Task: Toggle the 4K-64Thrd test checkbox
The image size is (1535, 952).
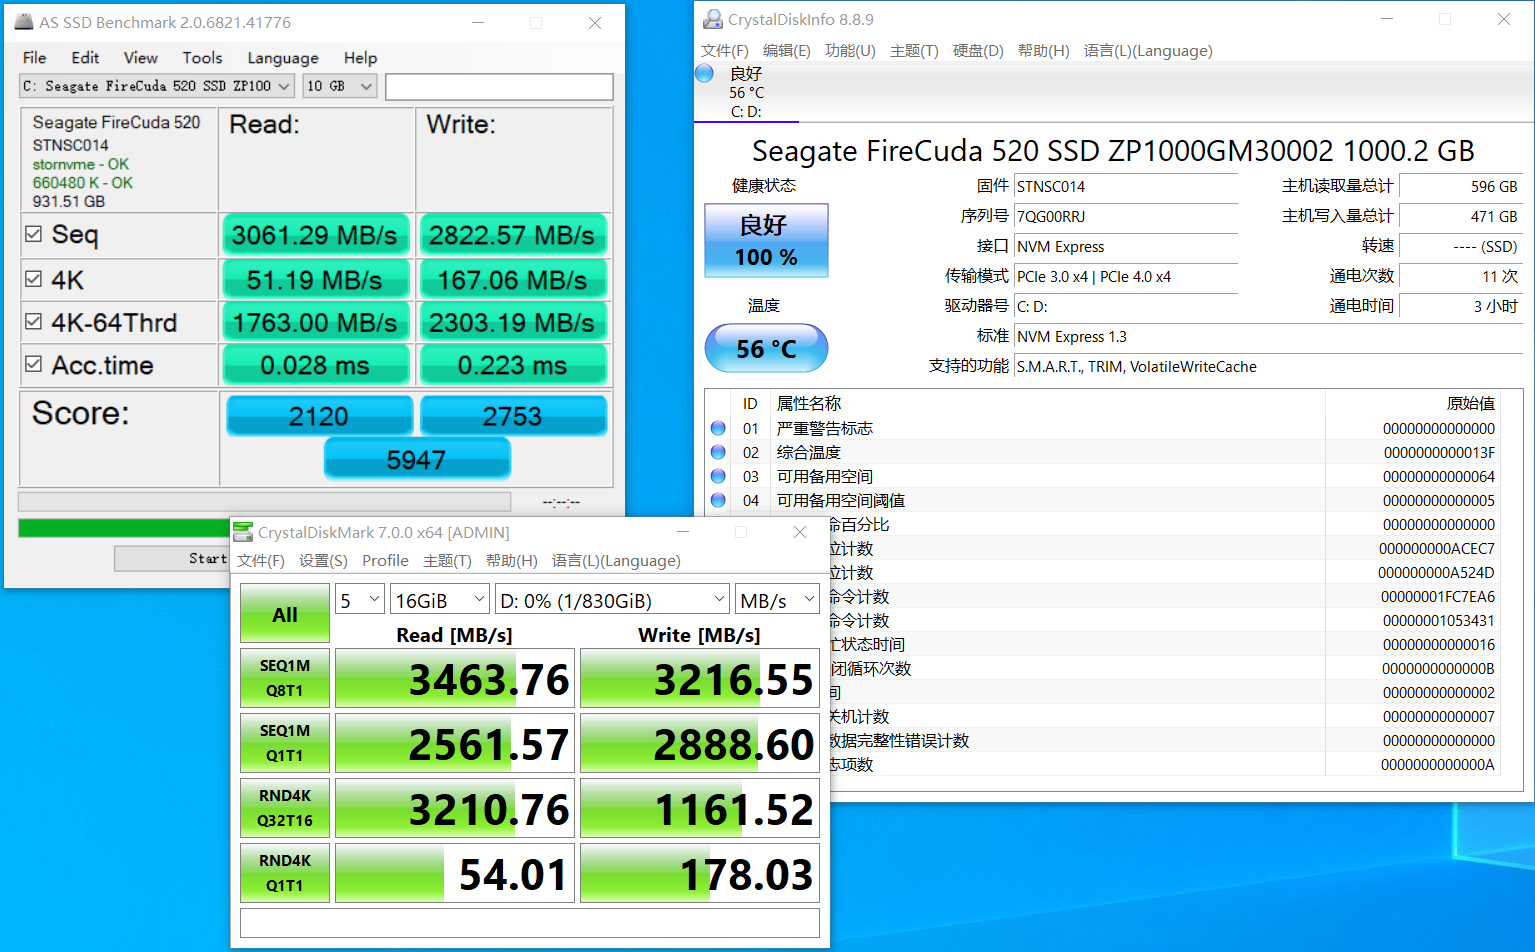Action: (33, 322)
